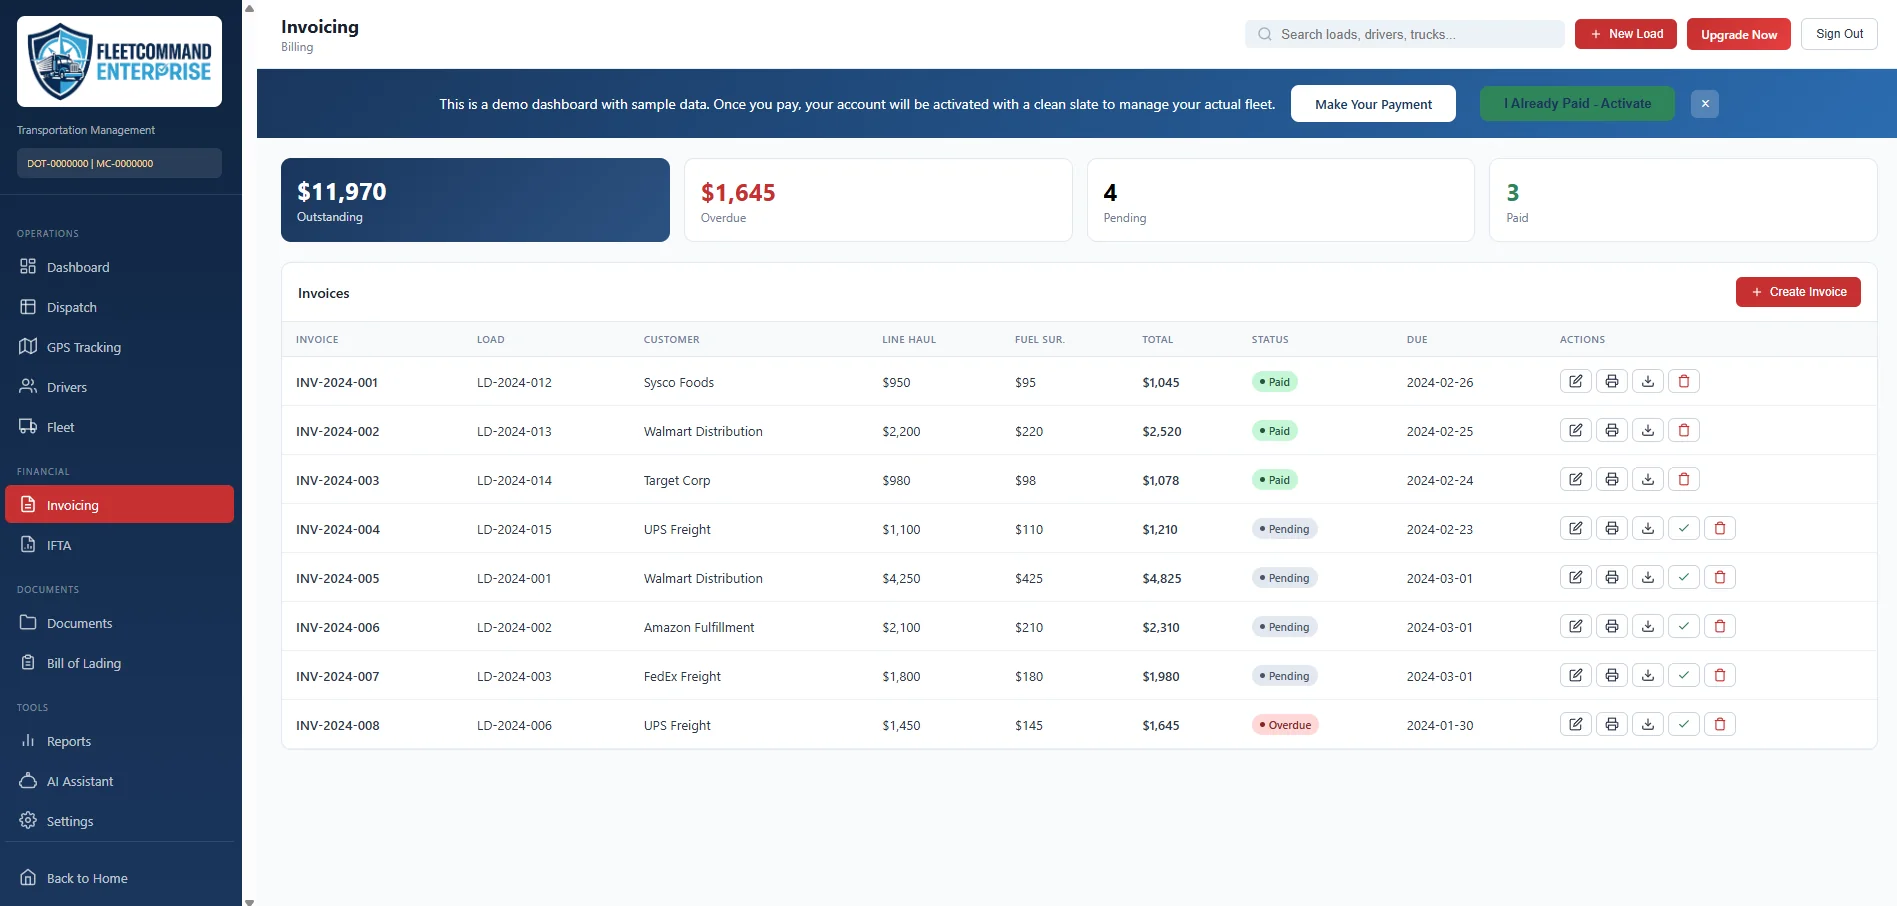Viewport: 1897px width, 906px height.
Task: Mark overdue invoice INV-2024-008 as paid
Action: click(x=1684, y=724)
